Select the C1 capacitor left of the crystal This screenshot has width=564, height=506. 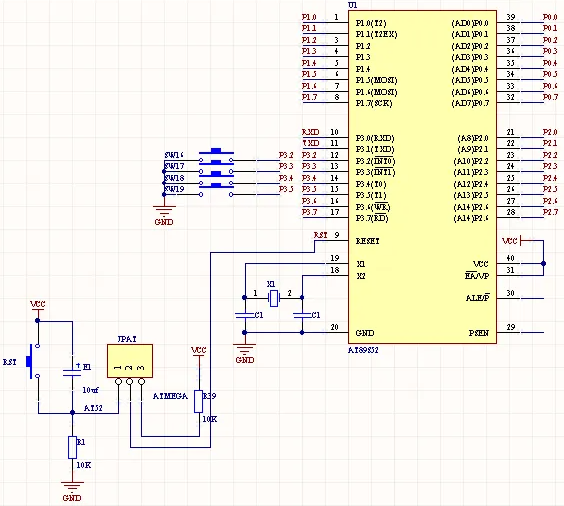[x=245, y=315]
